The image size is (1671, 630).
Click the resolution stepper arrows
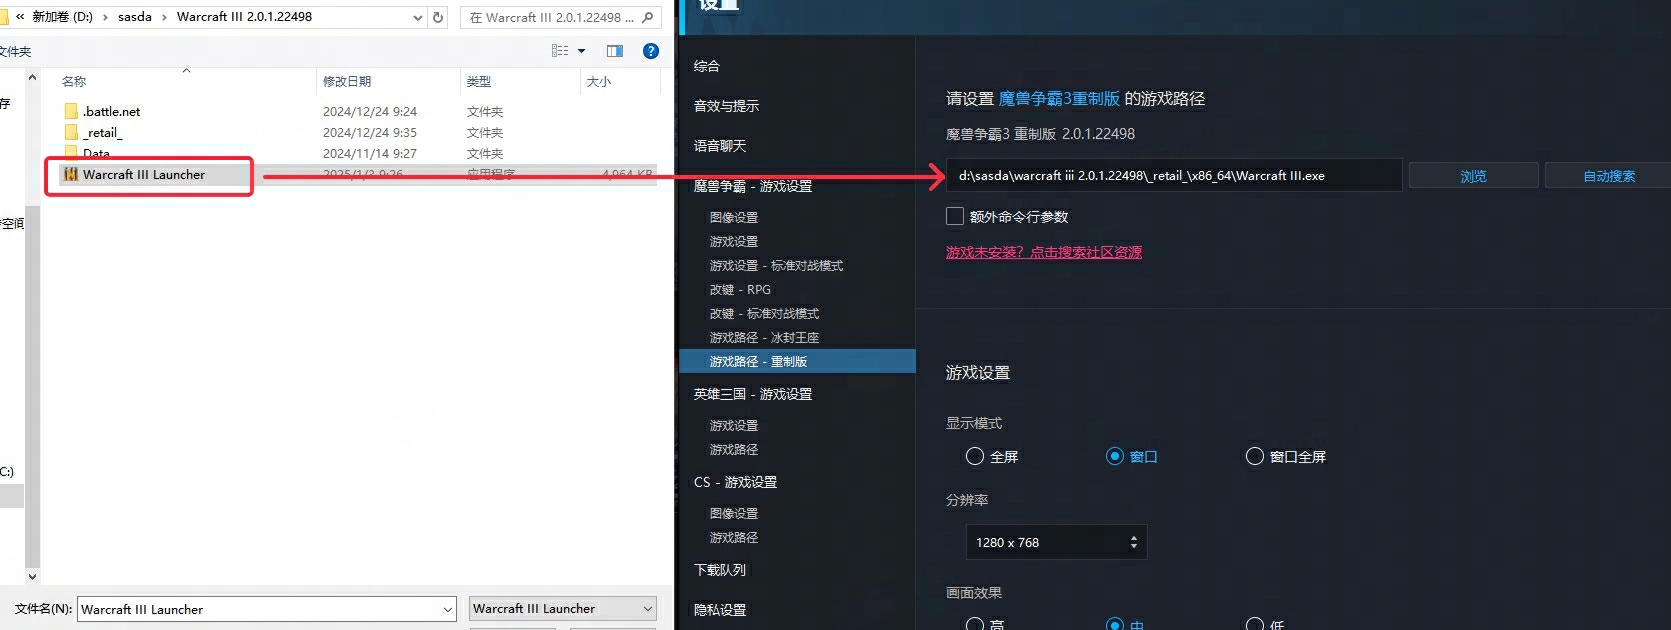click(x=1133, y=542)
